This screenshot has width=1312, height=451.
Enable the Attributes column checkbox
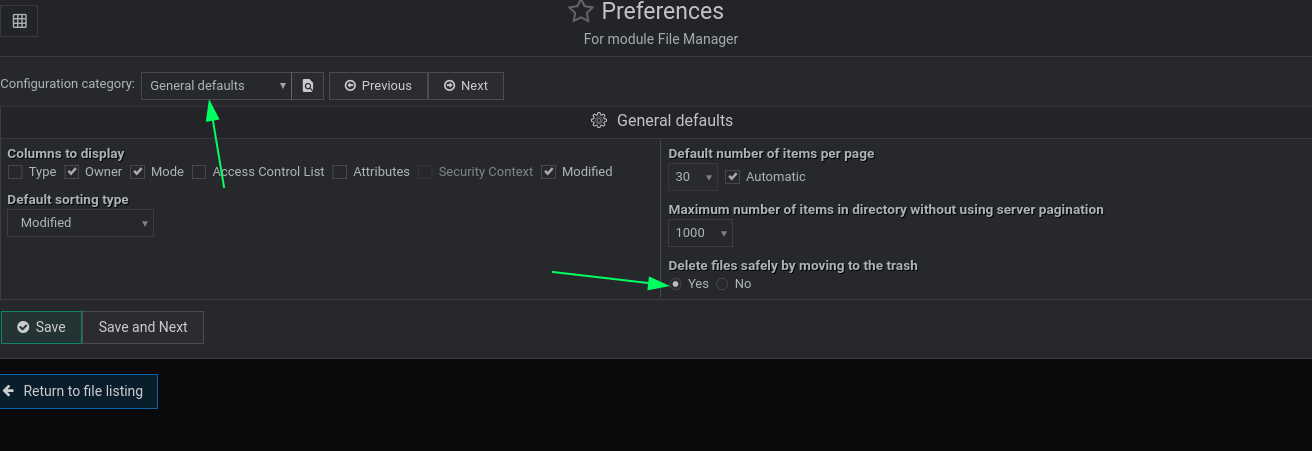point(340,172)
